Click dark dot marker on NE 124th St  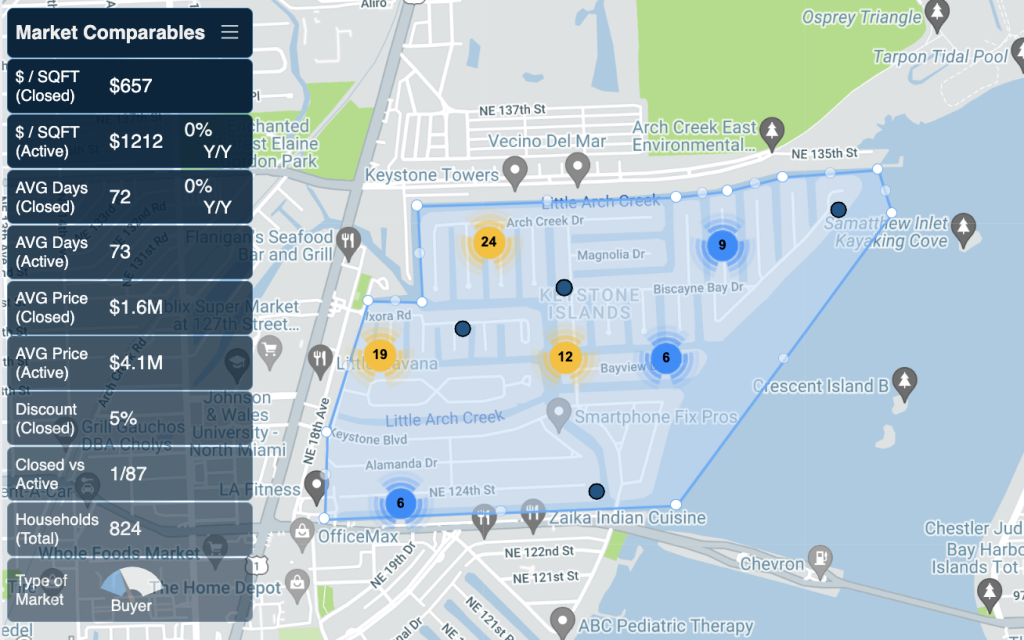point(596,491)
